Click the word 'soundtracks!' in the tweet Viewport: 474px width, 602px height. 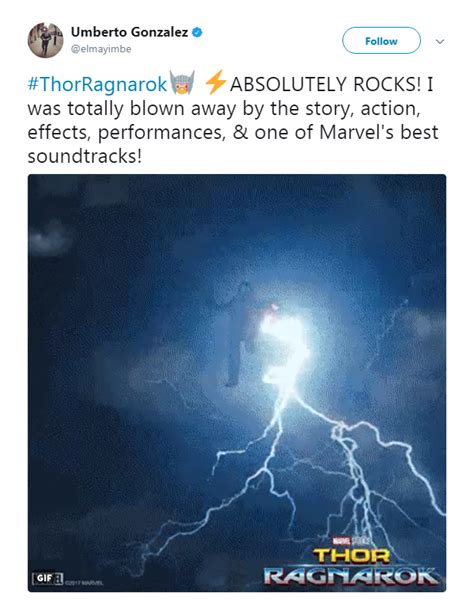tap(85, 156)
